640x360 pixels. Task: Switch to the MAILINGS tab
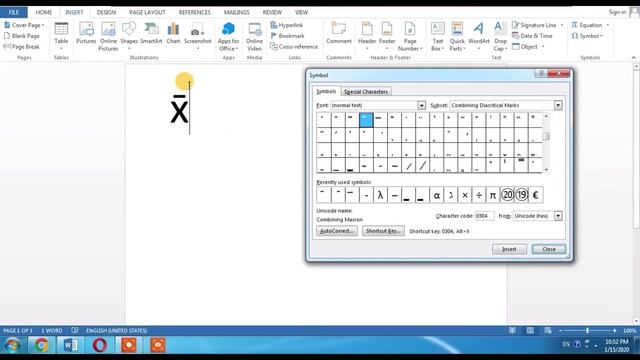click(x=237, y=12)
